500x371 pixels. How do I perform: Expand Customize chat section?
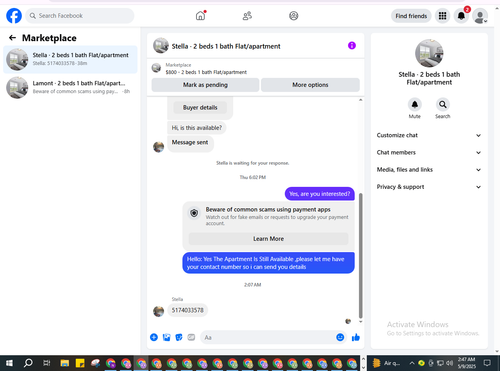tap(429, 135)
